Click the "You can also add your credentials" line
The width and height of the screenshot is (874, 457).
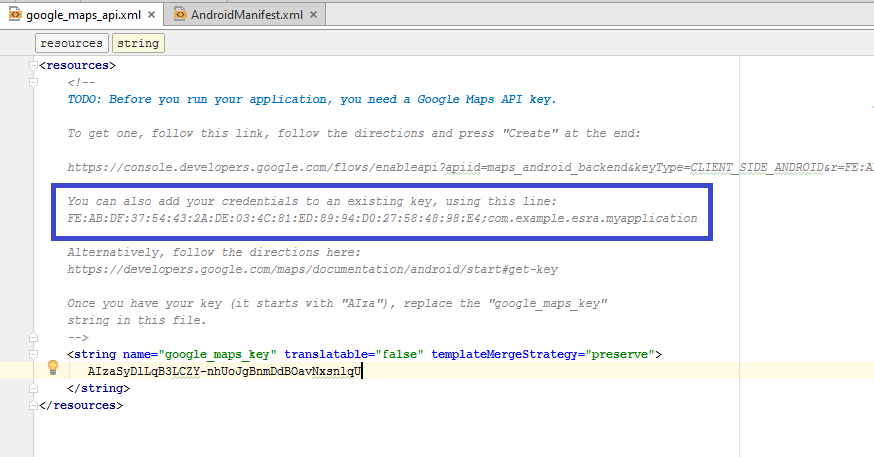coord(312,201)
